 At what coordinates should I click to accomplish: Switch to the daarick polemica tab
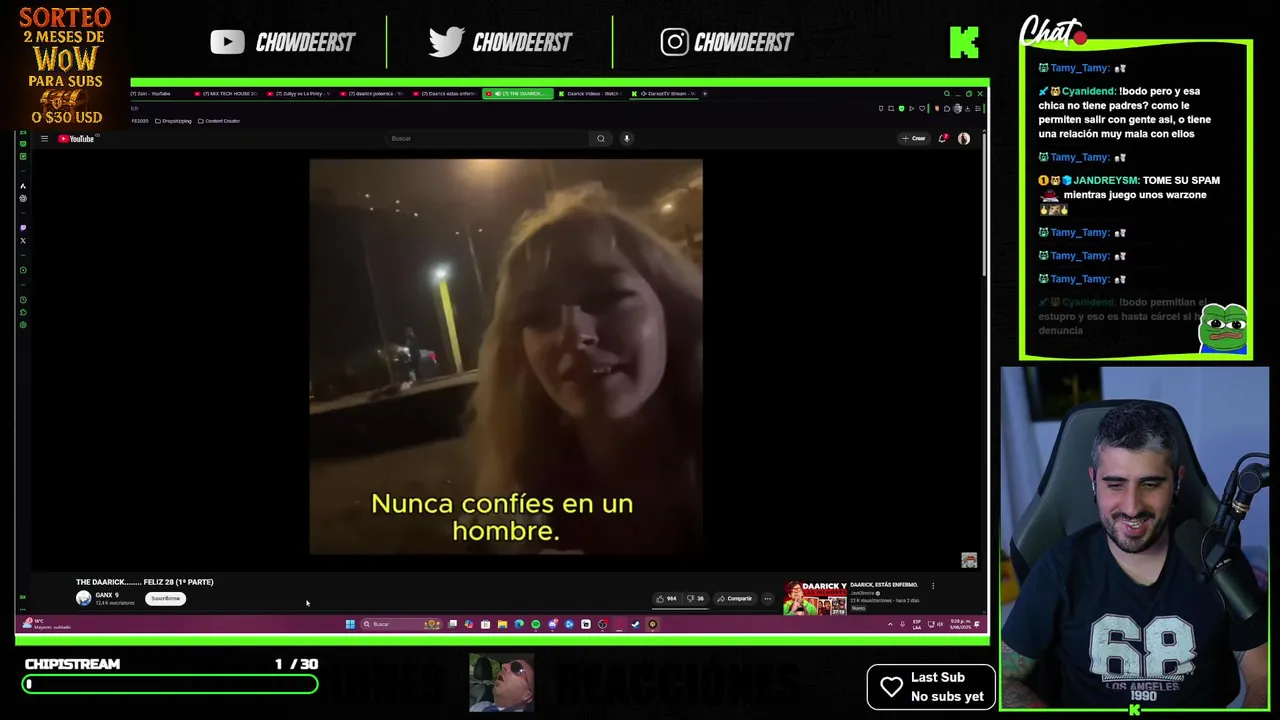click(373, 94)
